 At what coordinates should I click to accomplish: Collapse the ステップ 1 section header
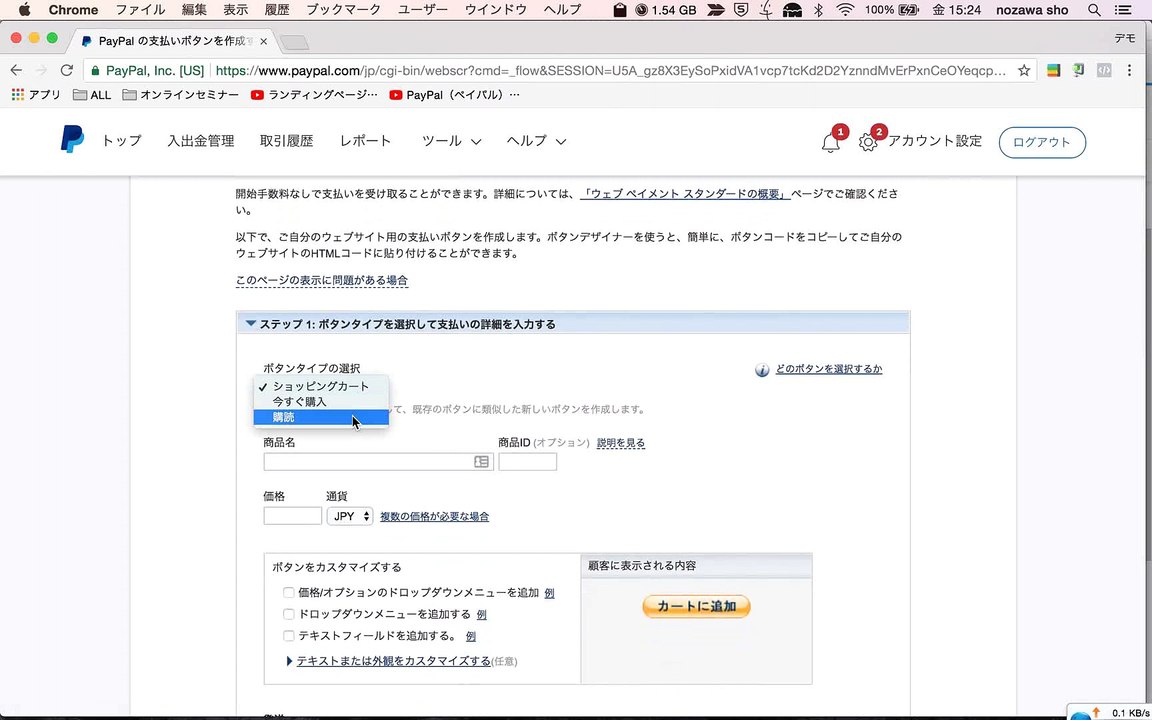[x=573, y=324]
